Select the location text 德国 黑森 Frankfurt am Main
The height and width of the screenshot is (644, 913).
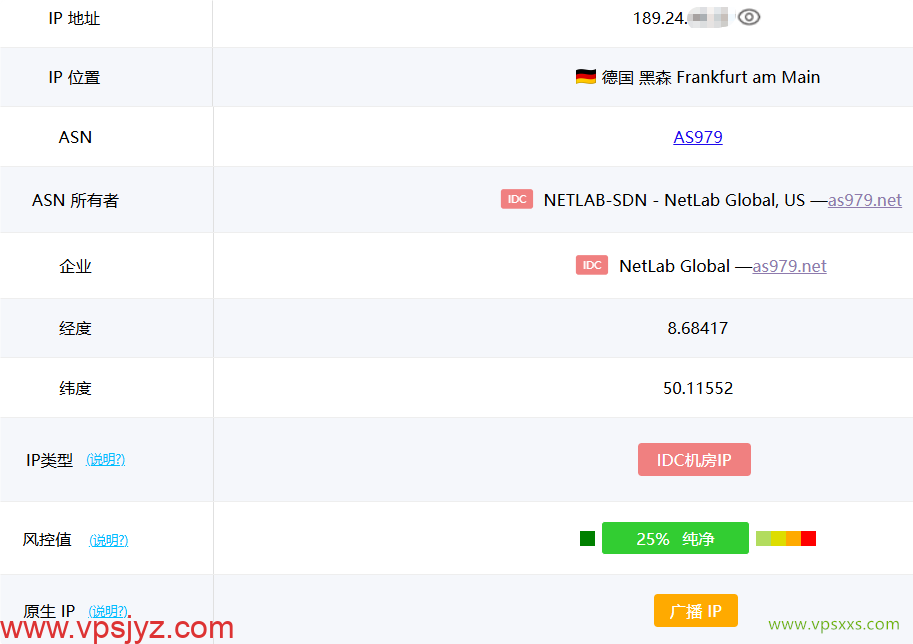(x=710, y=77)
